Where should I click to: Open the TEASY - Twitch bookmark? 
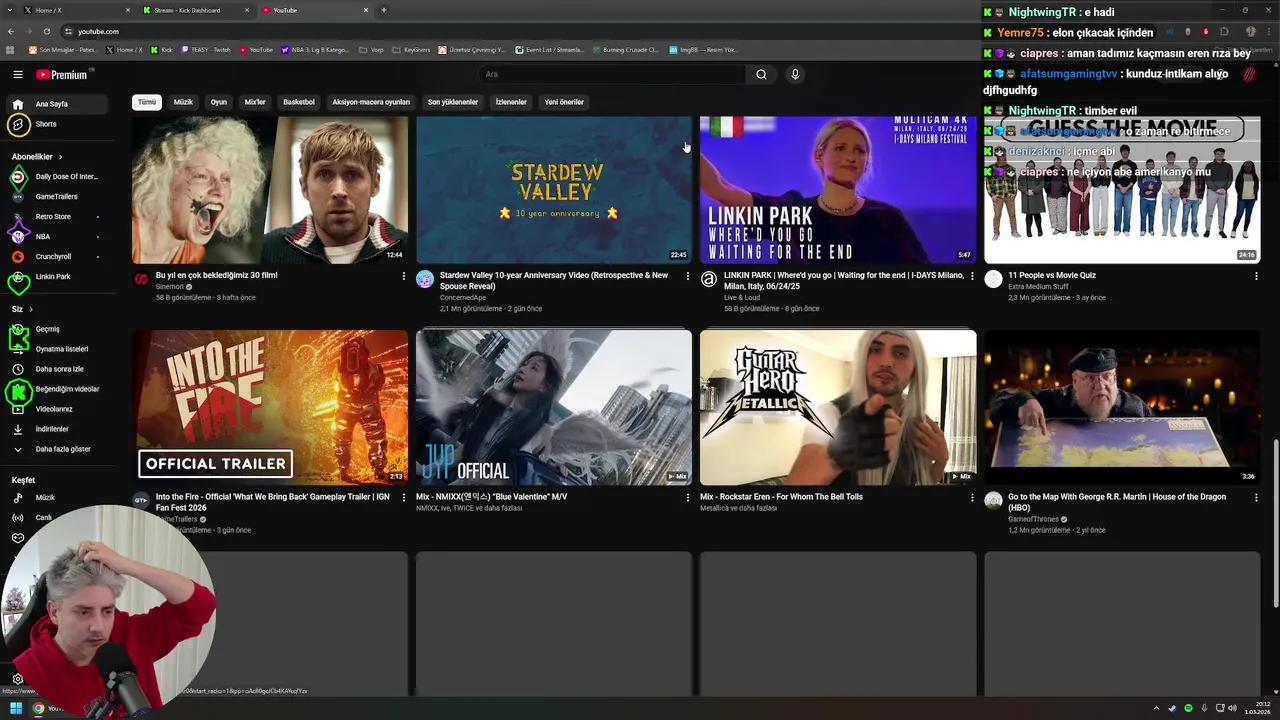[x=206, y=49]
